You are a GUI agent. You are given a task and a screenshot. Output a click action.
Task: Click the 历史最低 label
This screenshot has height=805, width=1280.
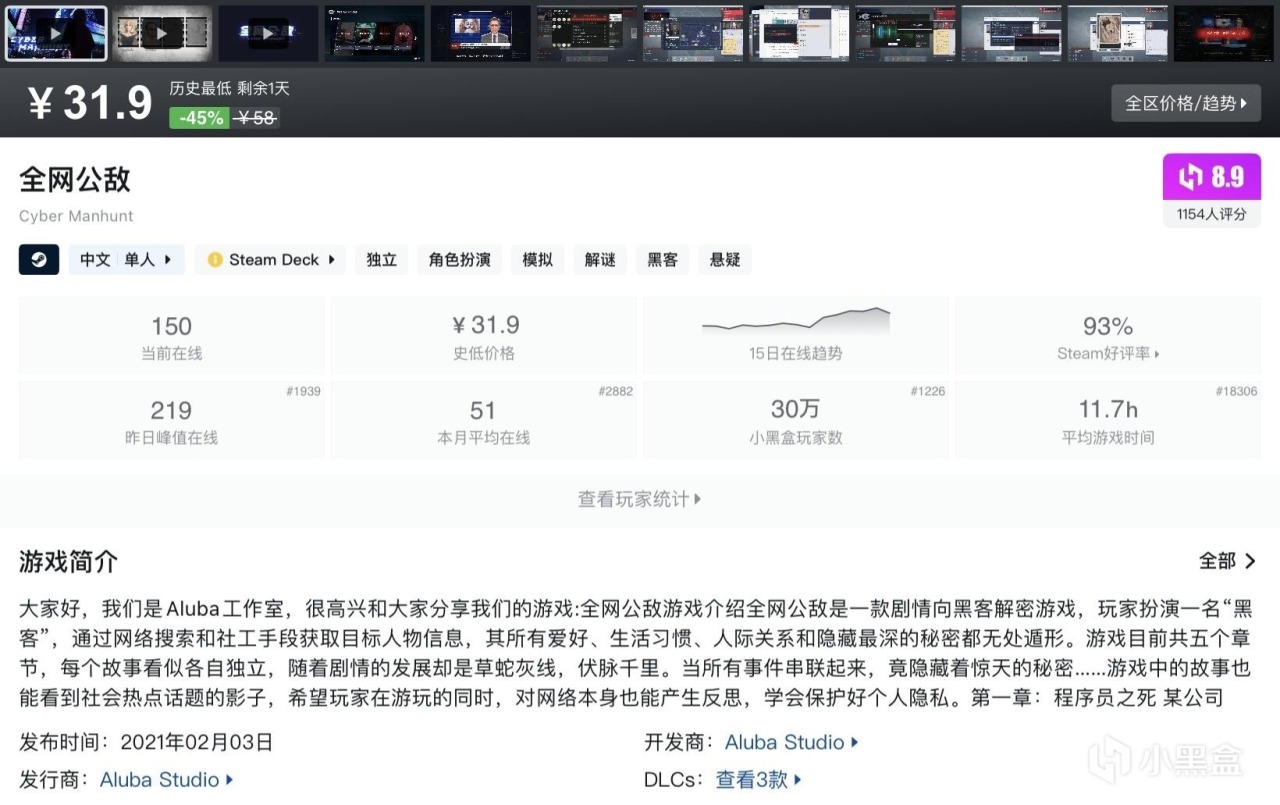200,88
